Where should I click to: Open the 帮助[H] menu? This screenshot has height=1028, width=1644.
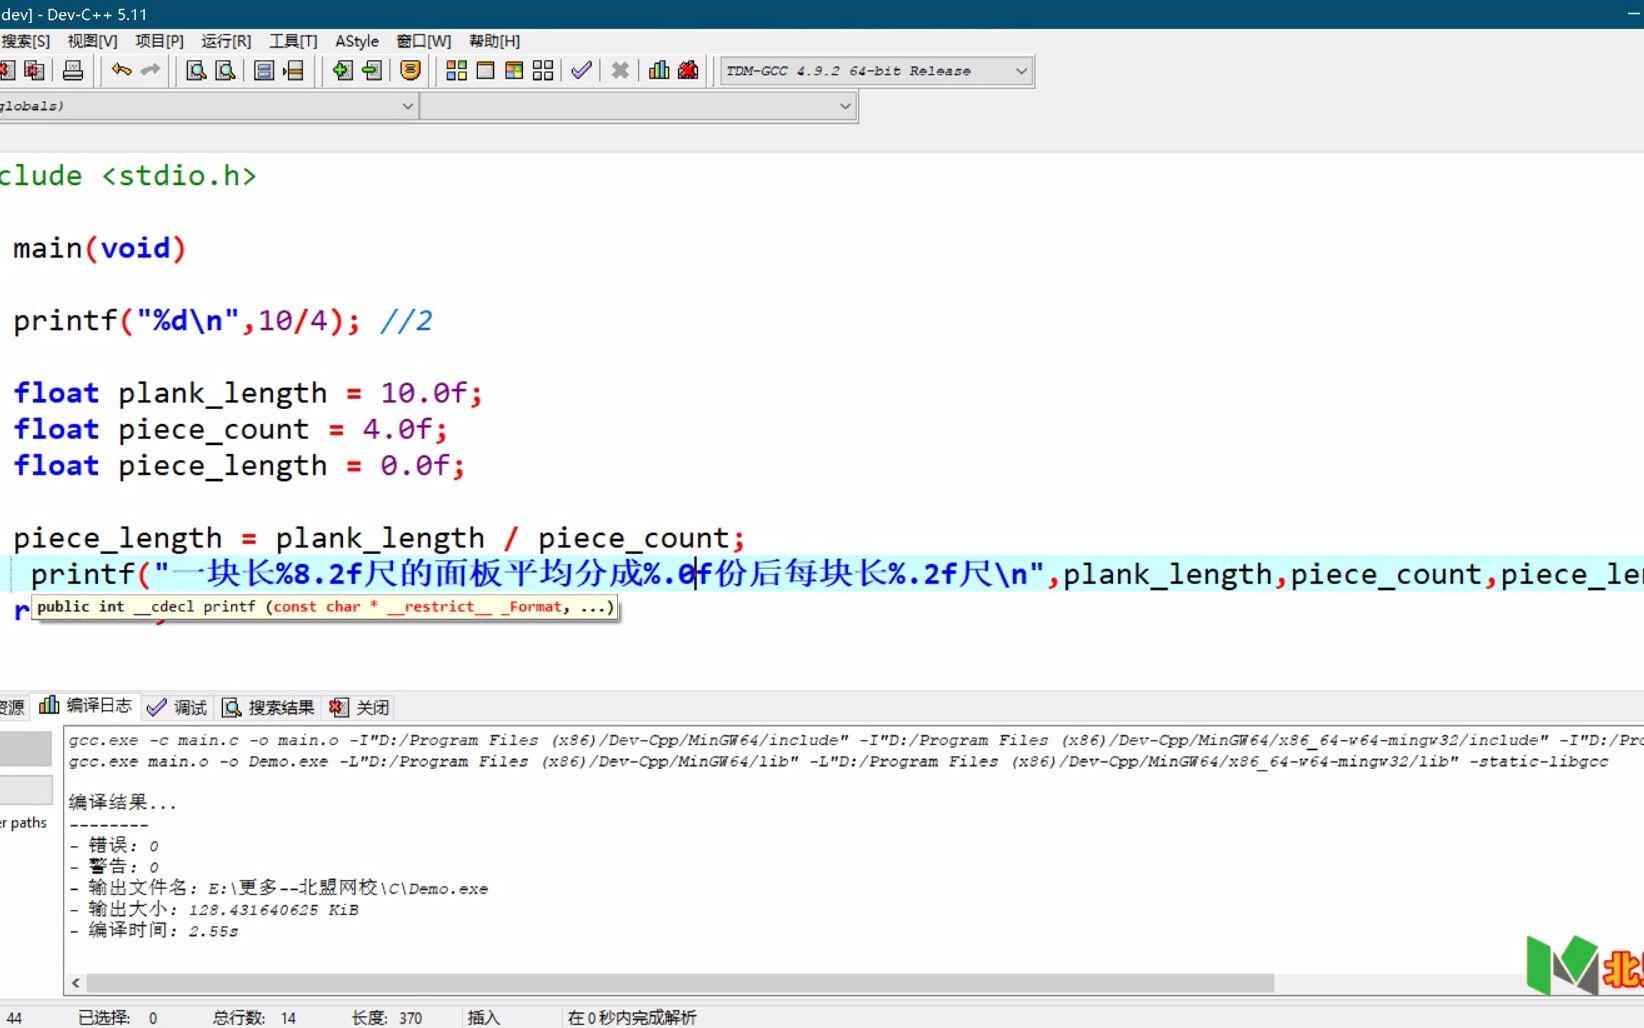(494, 41)
